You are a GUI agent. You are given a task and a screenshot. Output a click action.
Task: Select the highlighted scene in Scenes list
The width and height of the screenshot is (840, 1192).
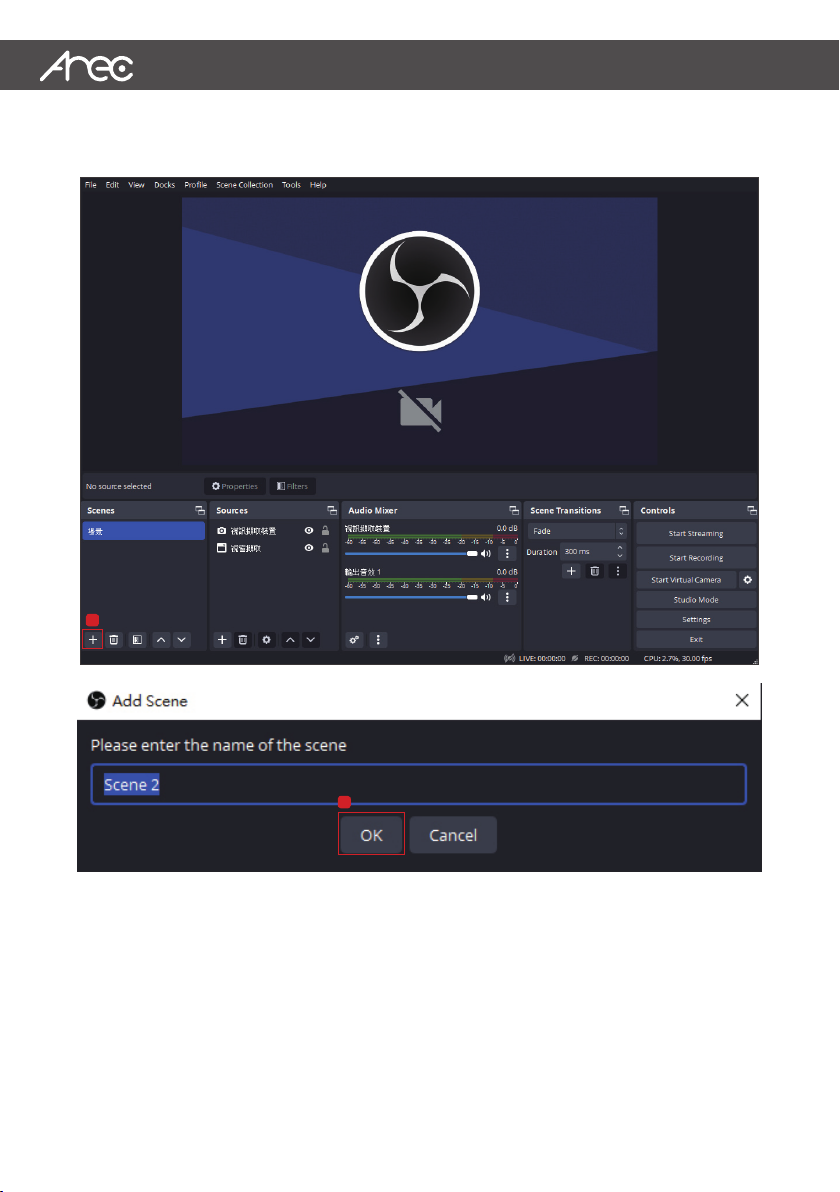point(144,531)
